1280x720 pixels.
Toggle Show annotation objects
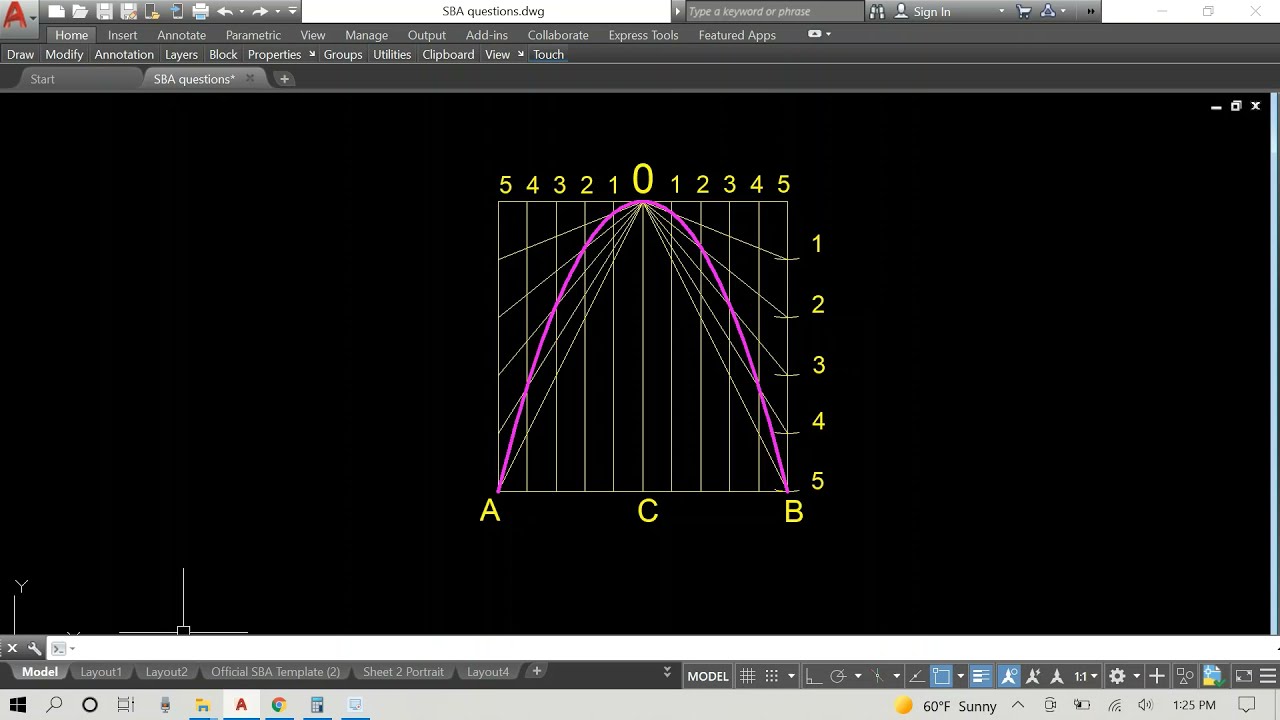pos(1010,676)
